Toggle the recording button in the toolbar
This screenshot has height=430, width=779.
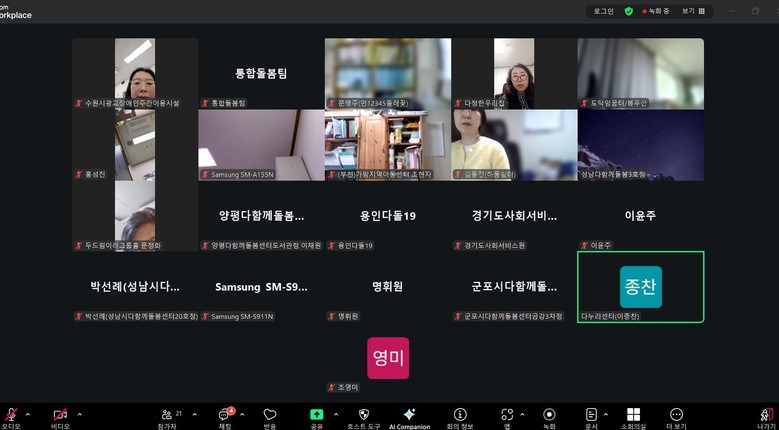tap(548, 415)
